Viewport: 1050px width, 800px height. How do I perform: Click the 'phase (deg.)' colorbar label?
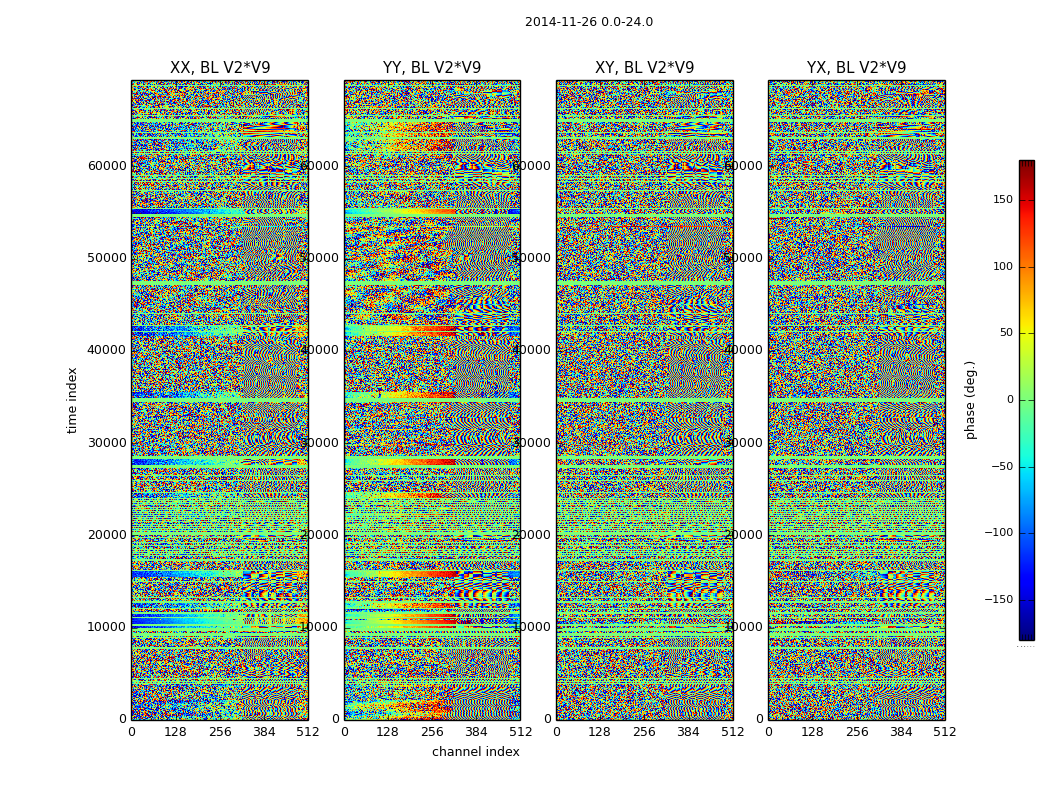[x=970, y=400]
